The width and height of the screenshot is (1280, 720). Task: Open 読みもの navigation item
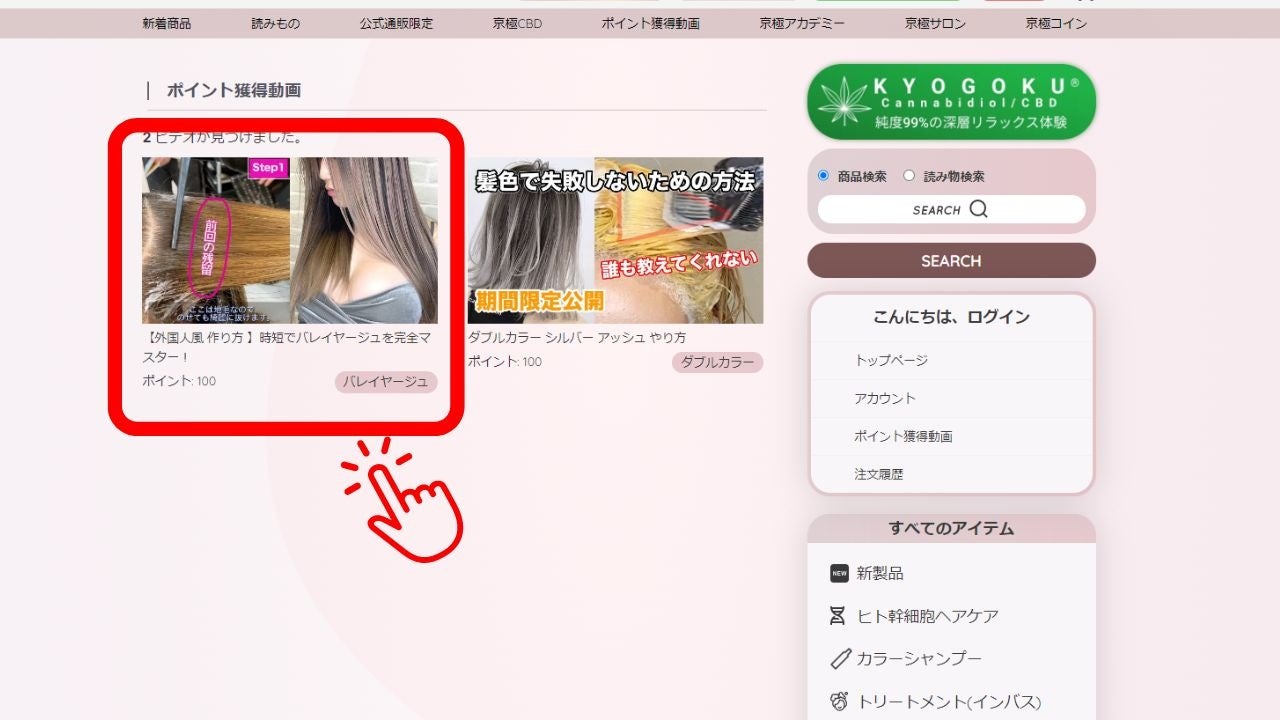(275, 23)
